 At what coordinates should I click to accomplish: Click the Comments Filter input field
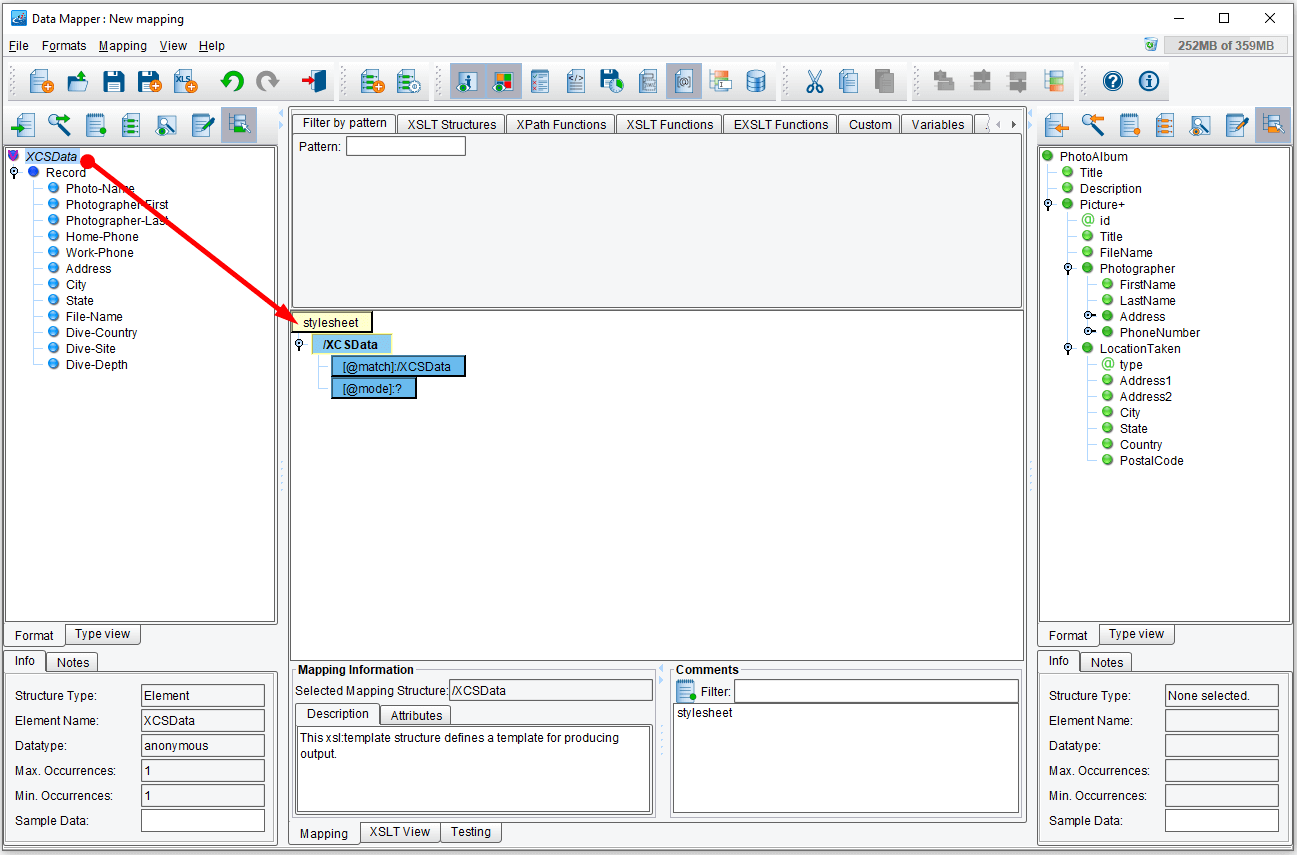pos(876,691)
